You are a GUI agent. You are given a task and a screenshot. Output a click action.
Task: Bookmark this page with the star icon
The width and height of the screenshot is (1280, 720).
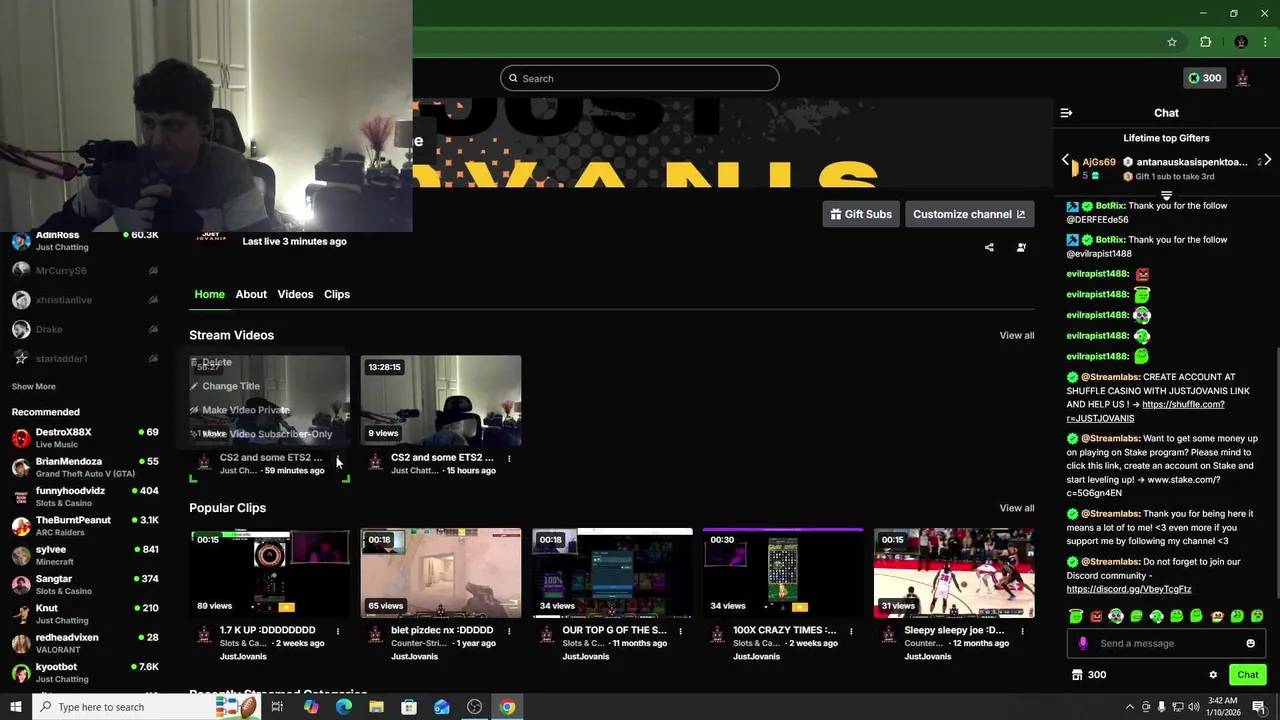click(x=1172, y=42)
